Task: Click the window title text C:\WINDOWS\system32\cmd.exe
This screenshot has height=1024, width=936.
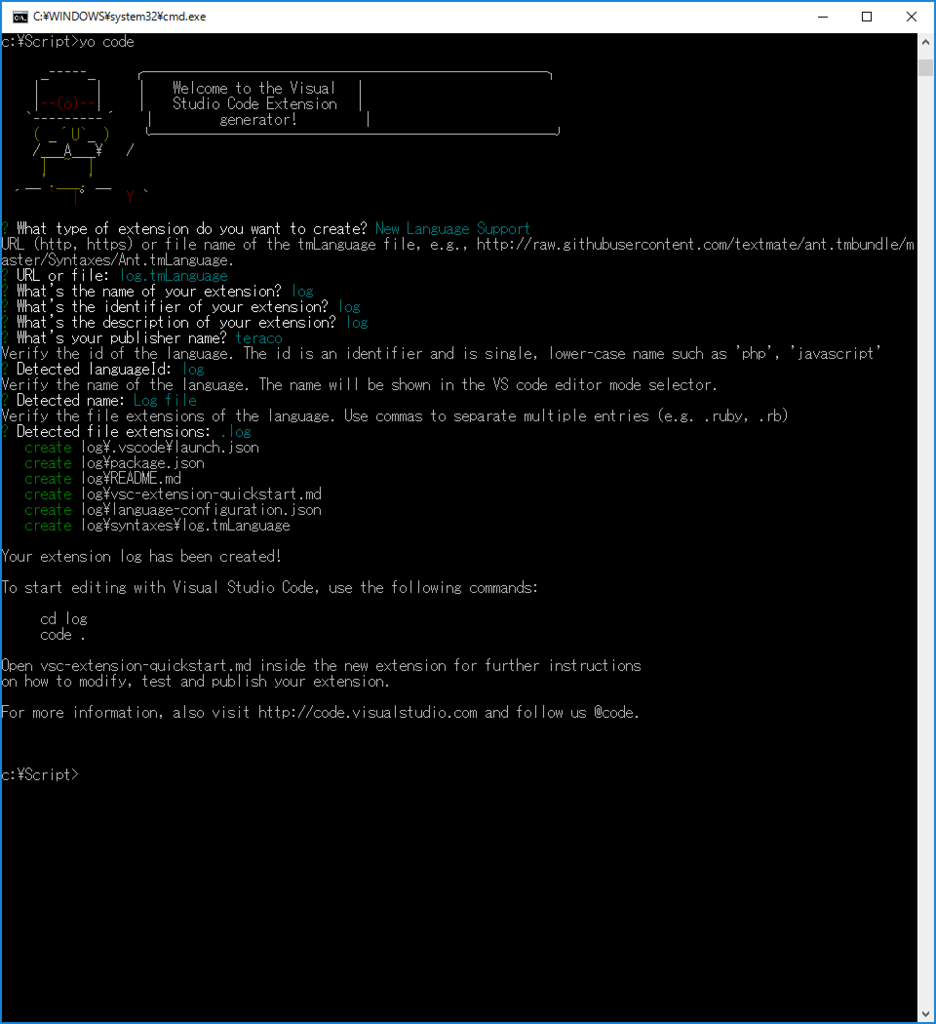Action: pos(120,16)
